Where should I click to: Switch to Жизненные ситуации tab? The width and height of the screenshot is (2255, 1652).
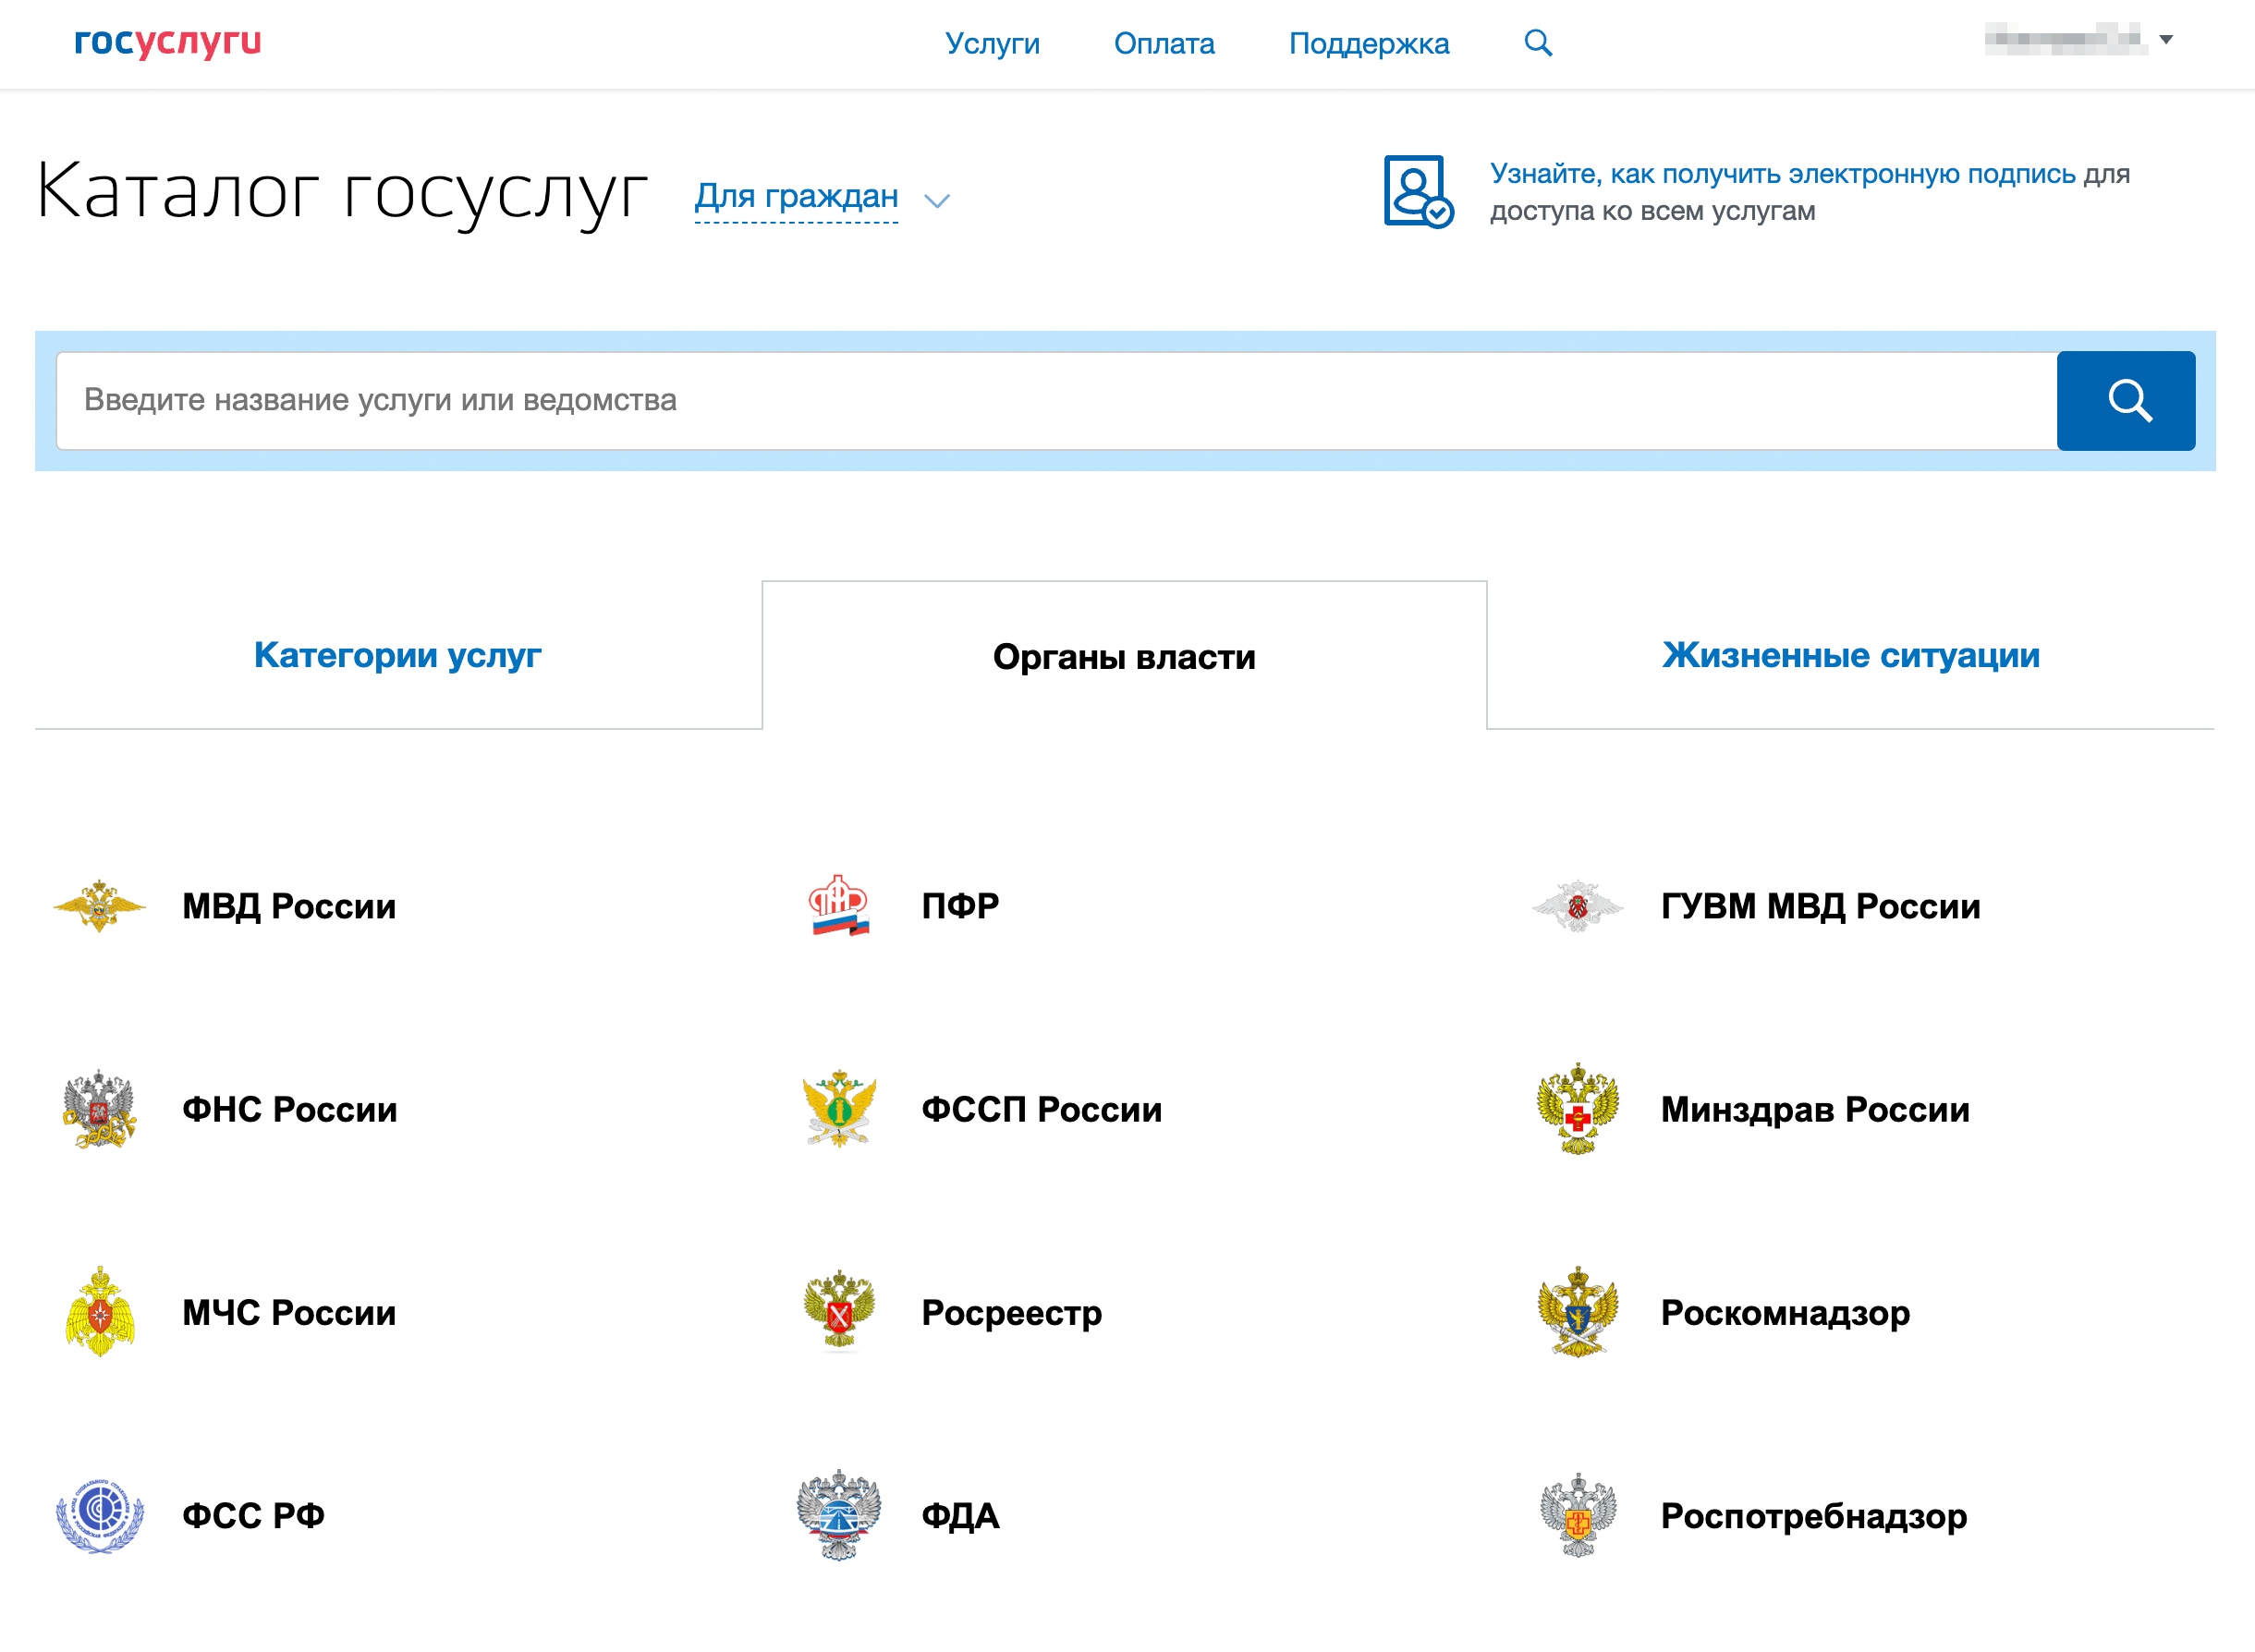pos(1850,655)
